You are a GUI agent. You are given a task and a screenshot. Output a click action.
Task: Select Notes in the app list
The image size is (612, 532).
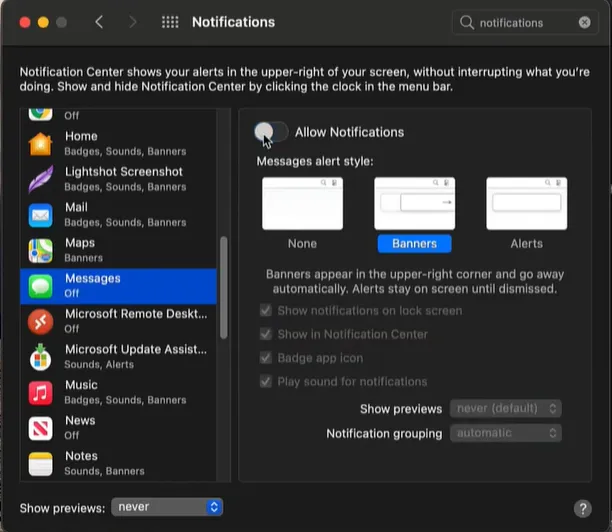click(x=118, y=464)
